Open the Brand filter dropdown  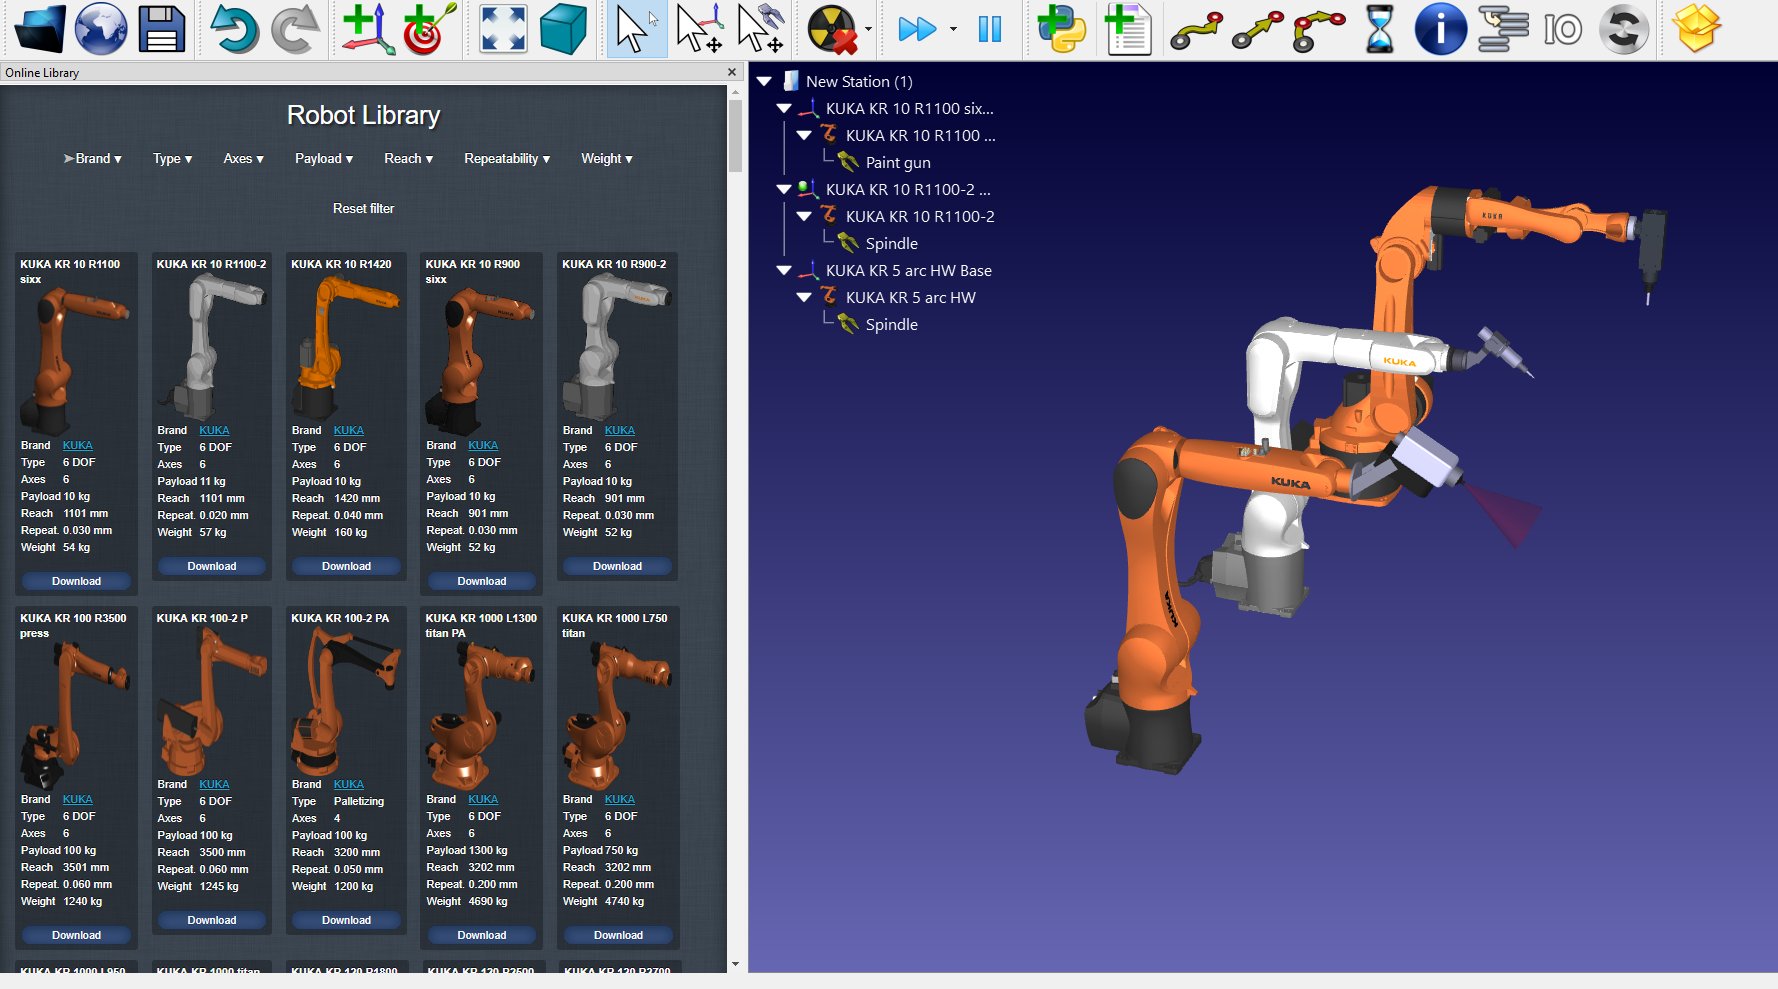click(98, 158)
